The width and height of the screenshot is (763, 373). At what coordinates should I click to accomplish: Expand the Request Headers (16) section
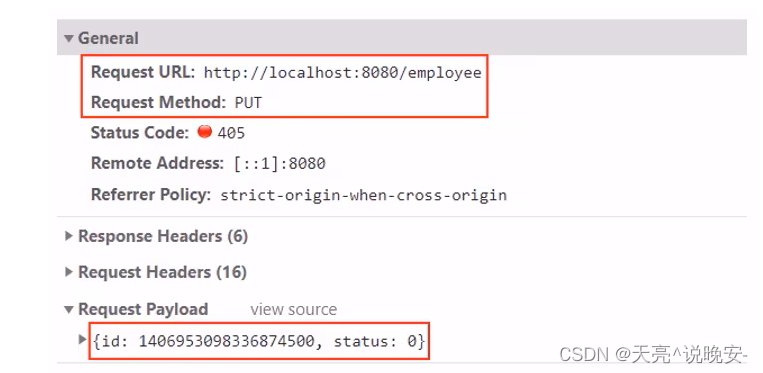point(69,272)
